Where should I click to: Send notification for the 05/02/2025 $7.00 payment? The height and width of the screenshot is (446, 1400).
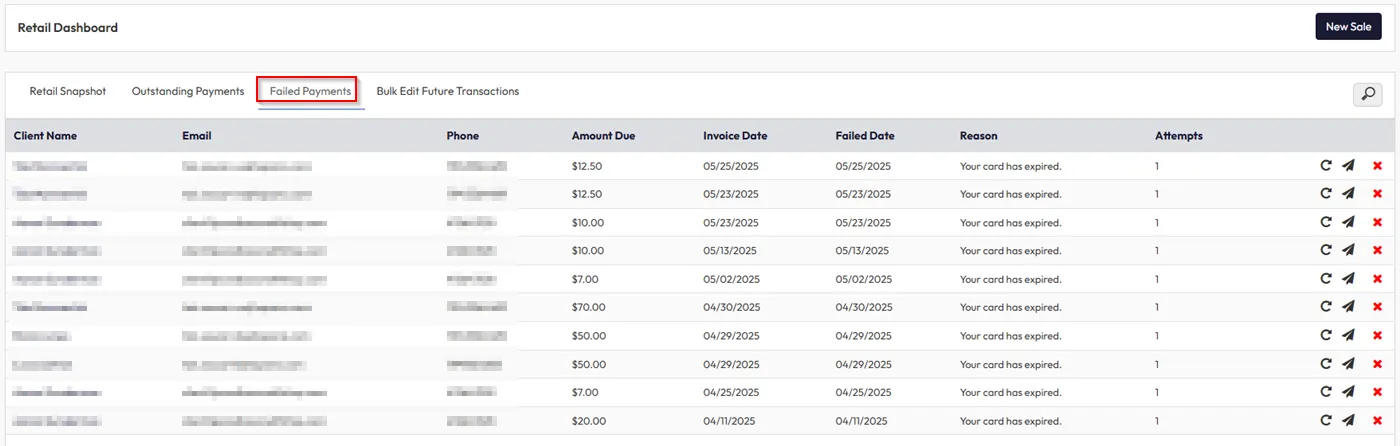(1348, 279)
